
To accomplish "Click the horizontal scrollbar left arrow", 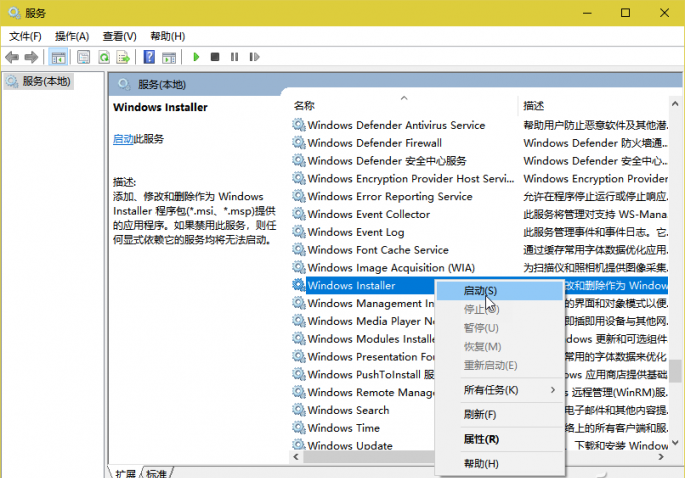I will 296,457.
